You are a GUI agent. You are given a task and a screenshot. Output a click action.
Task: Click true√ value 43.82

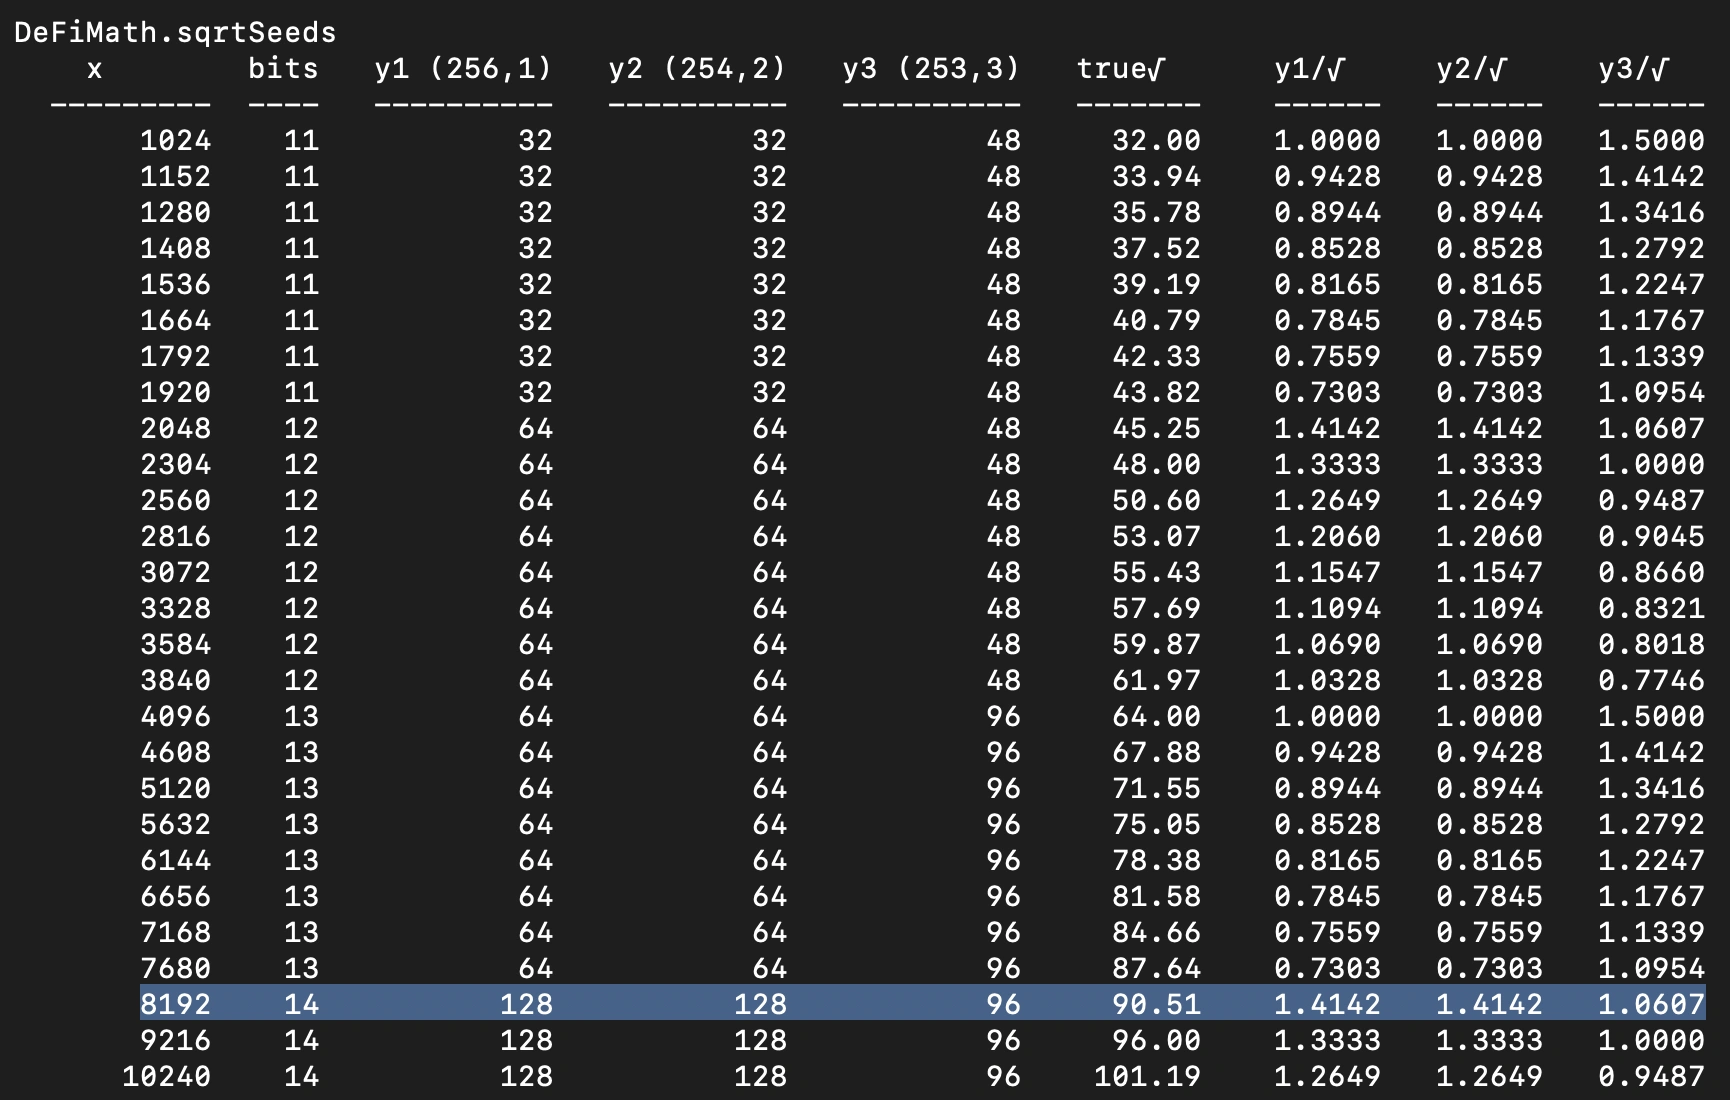point(1156,393)
